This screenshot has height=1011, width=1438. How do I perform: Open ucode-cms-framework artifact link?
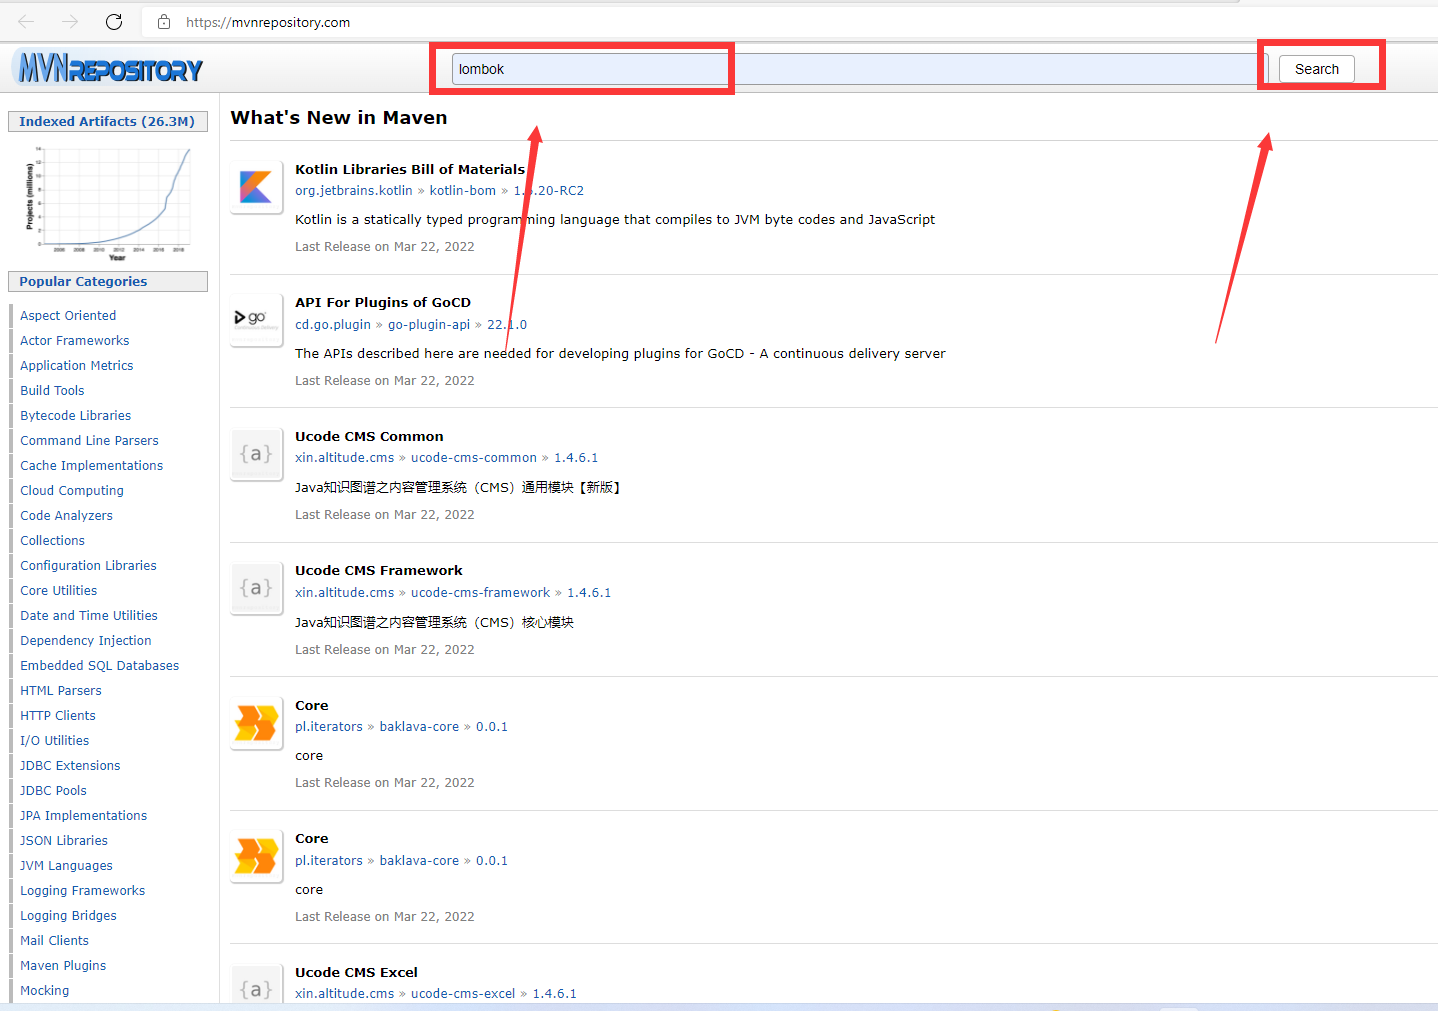(480, 592)
